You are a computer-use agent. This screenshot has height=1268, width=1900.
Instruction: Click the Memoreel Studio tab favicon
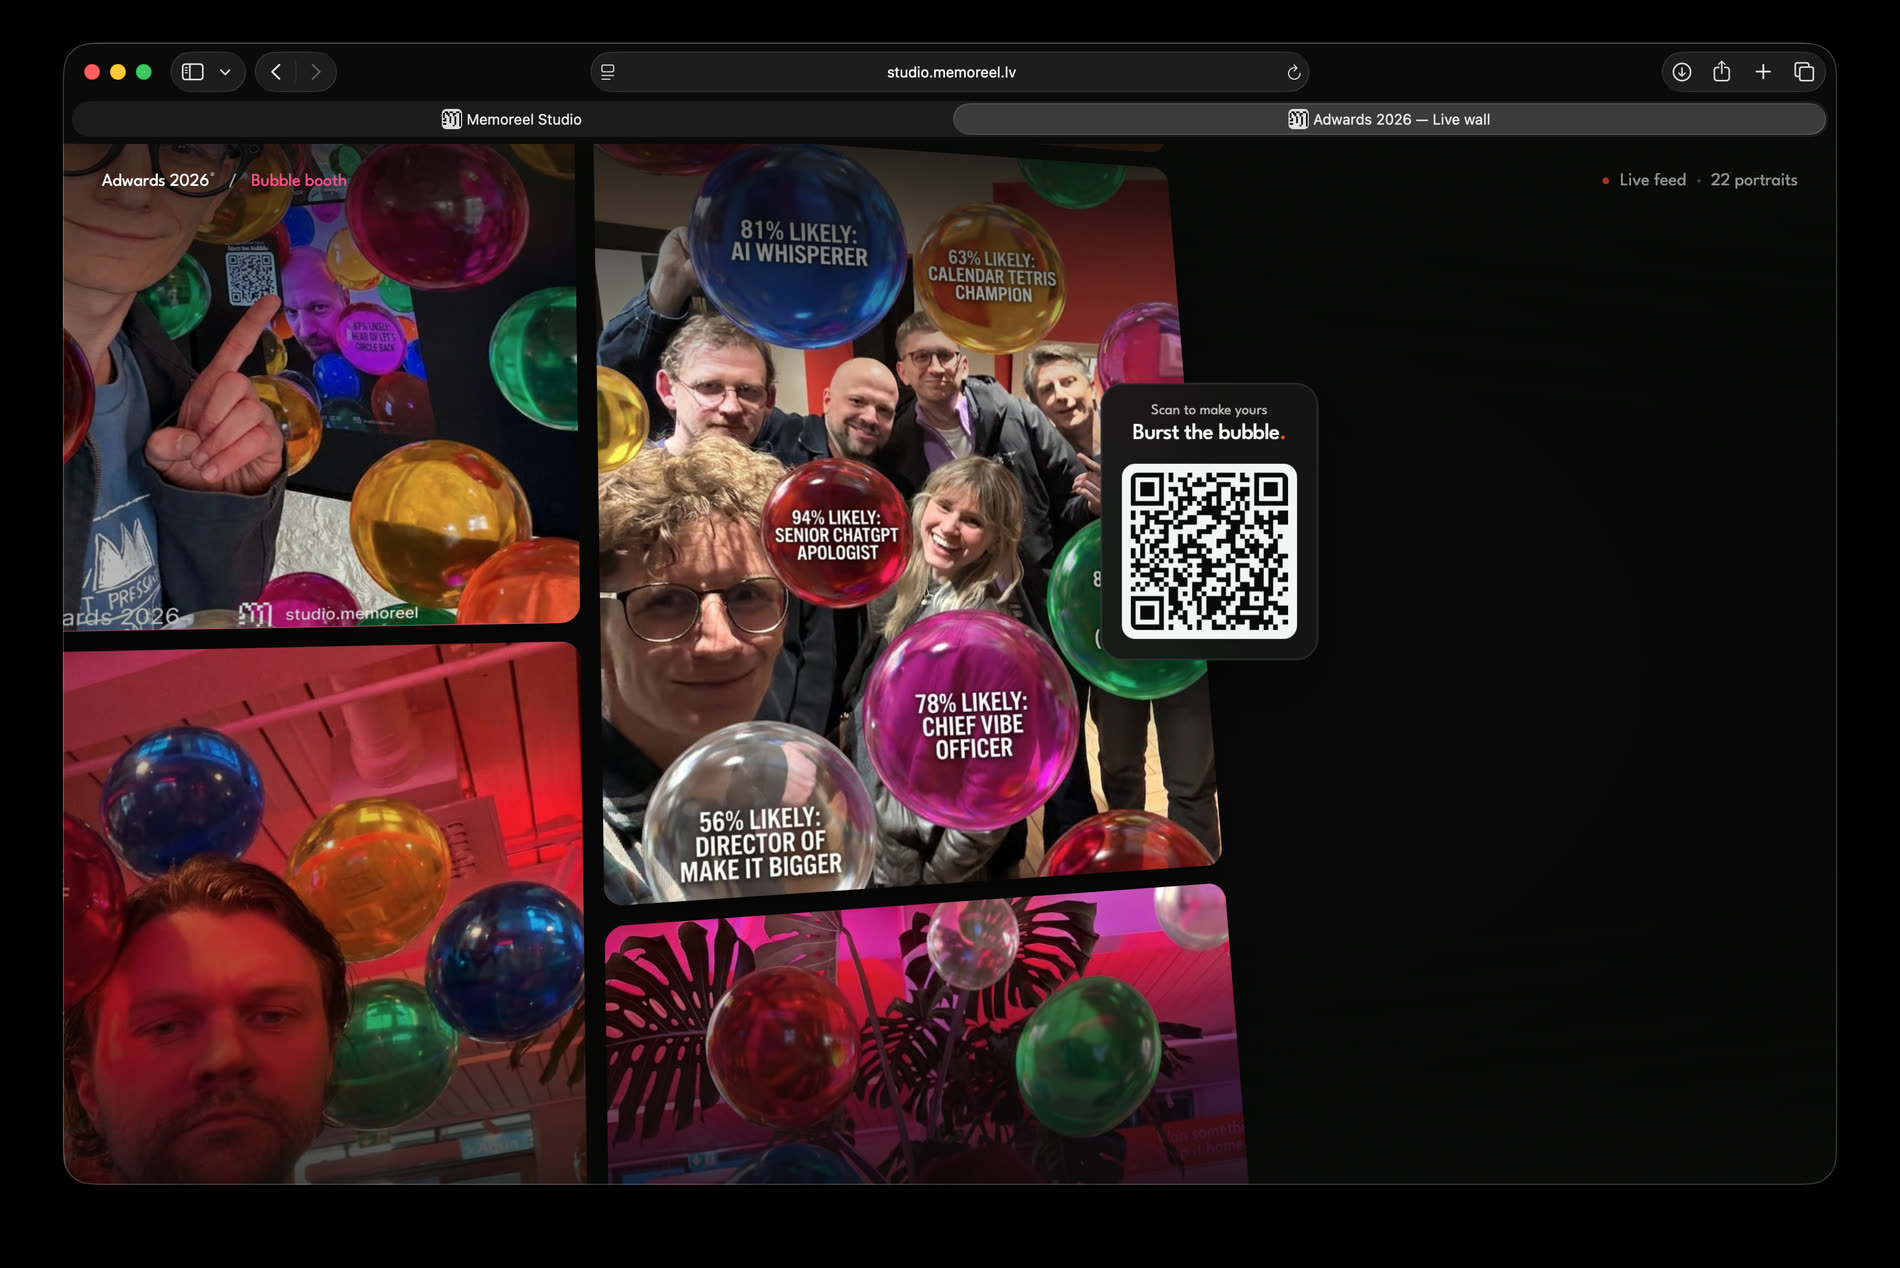pos(451,119)
